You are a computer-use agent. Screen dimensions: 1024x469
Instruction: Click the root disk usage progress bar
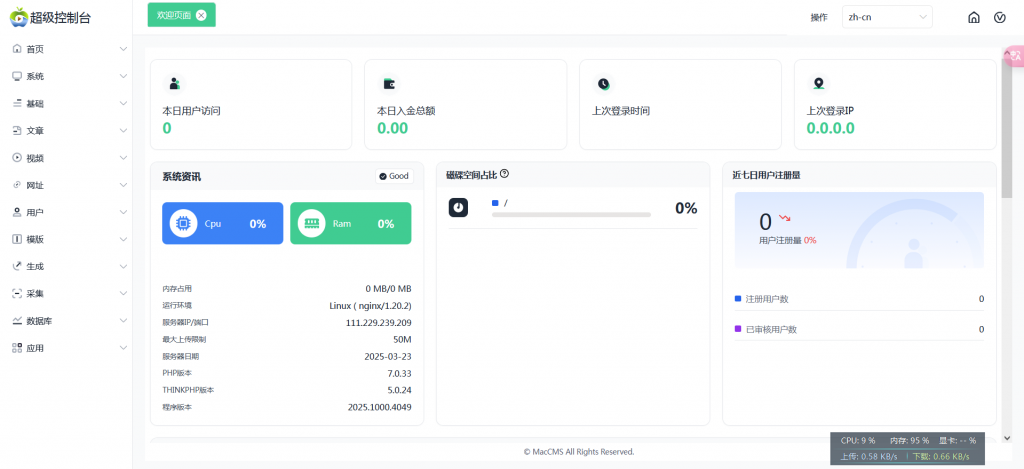571,214
